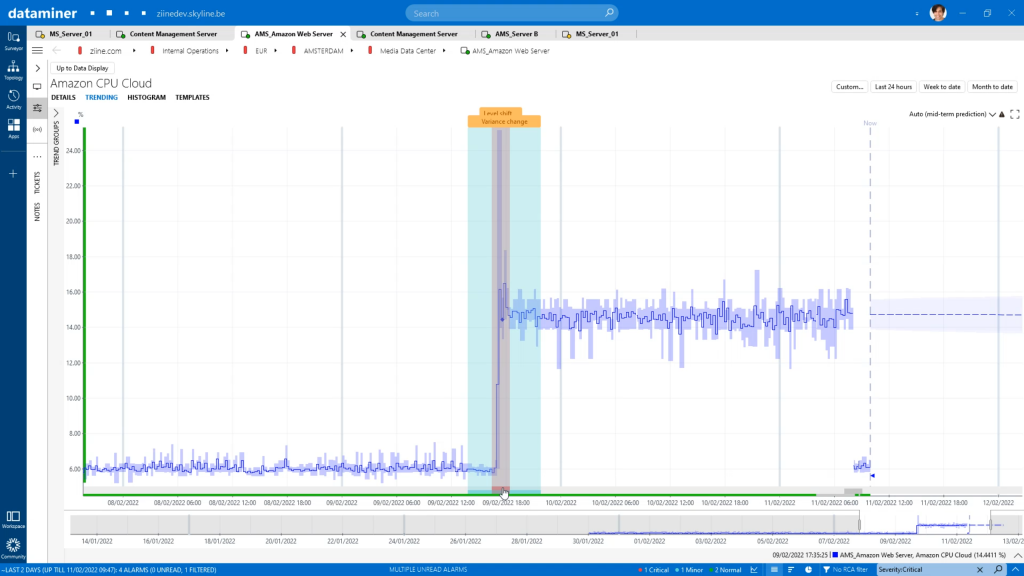This screenshot has height=576, width=1024.
Task: Switch to the HISTOGRAM tab
Action: point(146,97)
